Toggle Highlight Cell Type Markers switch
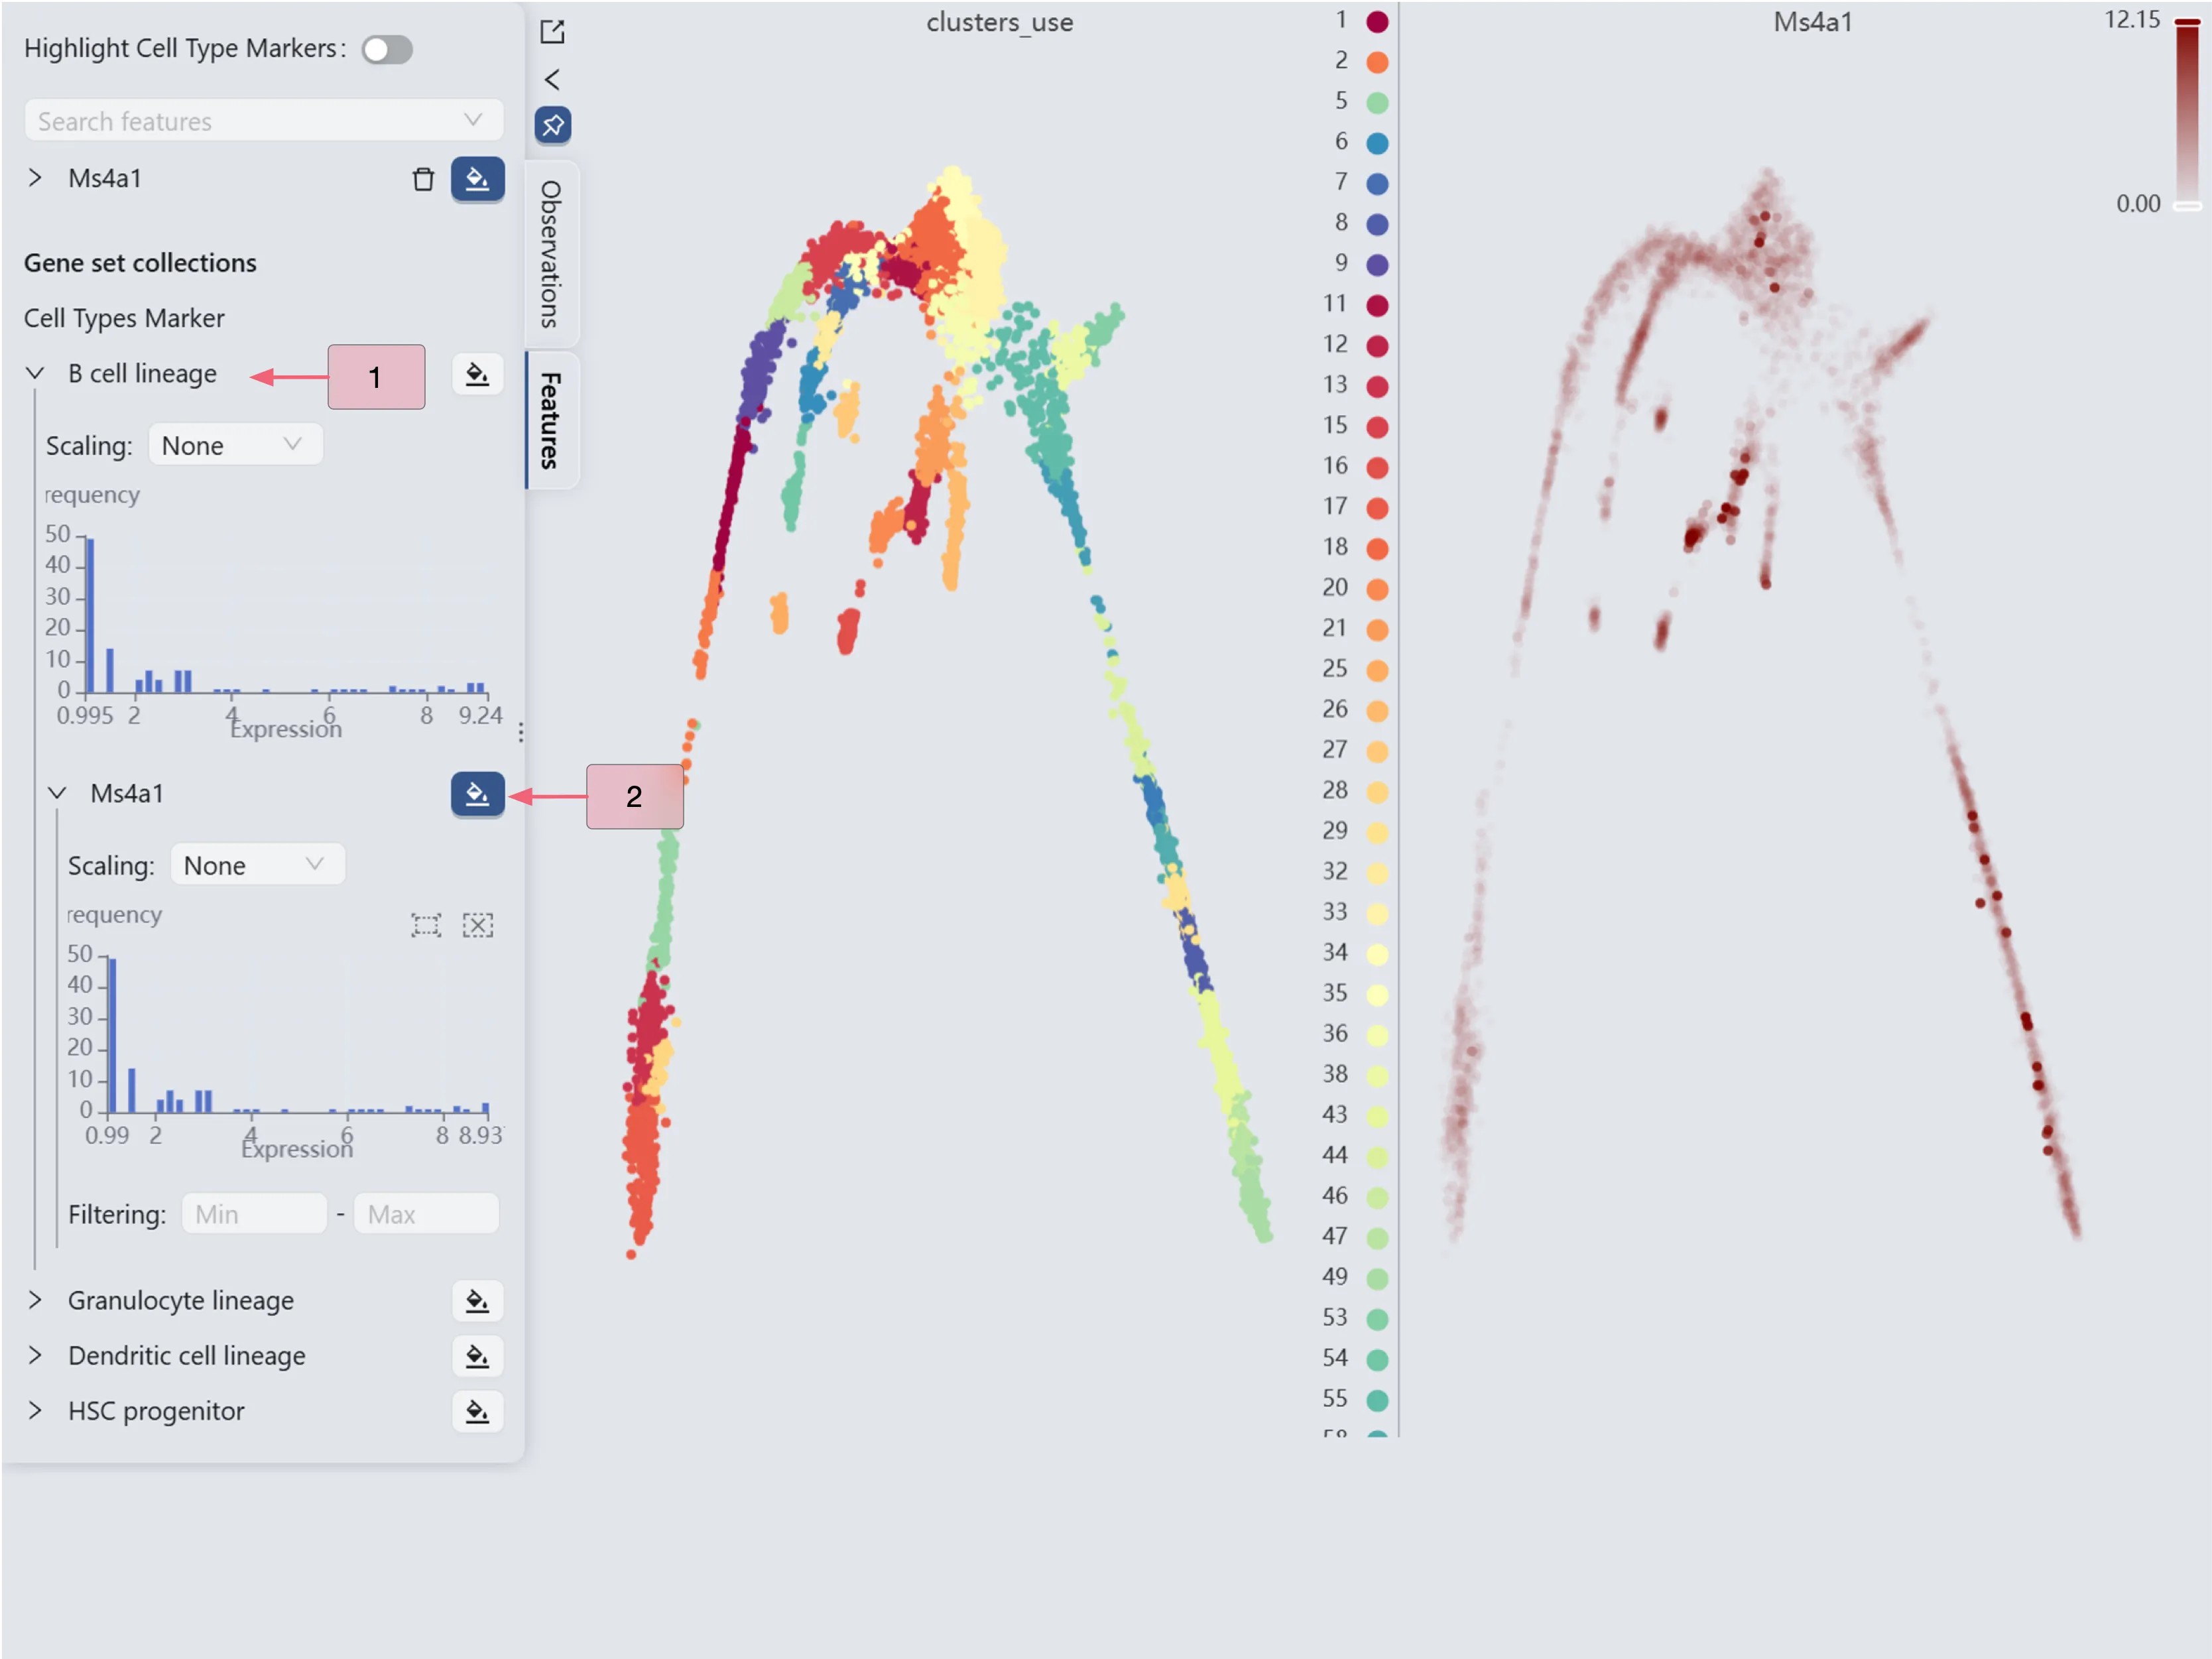 (387, 49)
